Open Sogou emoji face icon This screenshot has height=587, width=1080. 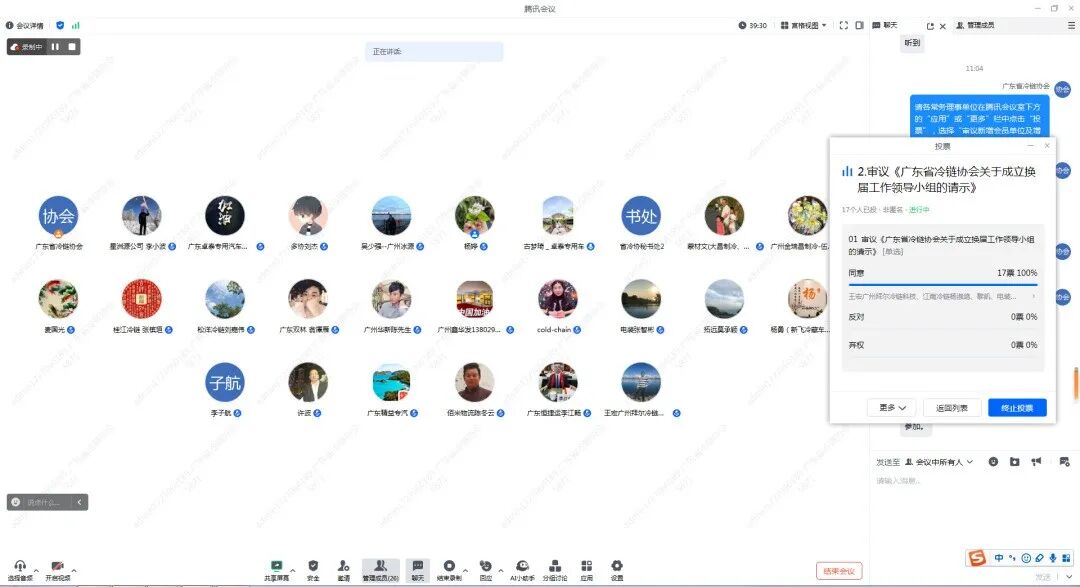point(1026,558)
